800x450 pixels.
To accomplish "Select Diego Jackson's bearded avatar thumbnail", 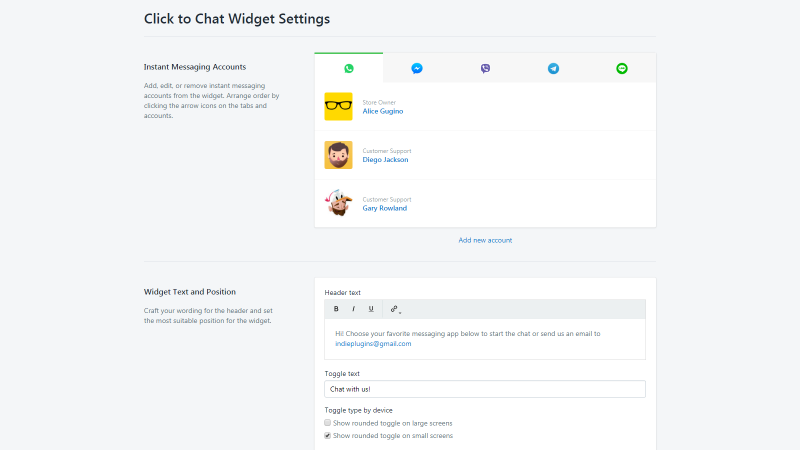I will click(x=338, y=155).
